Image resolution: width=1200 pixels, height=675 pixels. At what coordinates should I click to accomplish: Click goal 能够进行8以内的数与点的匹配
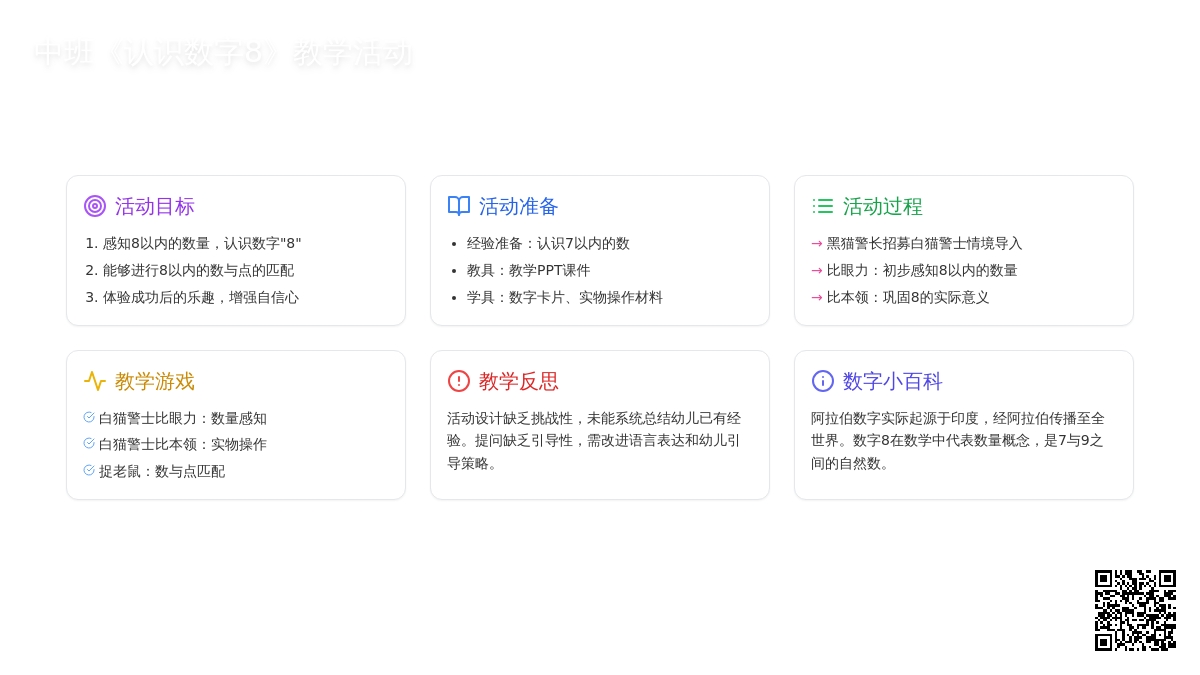(199, 270)
